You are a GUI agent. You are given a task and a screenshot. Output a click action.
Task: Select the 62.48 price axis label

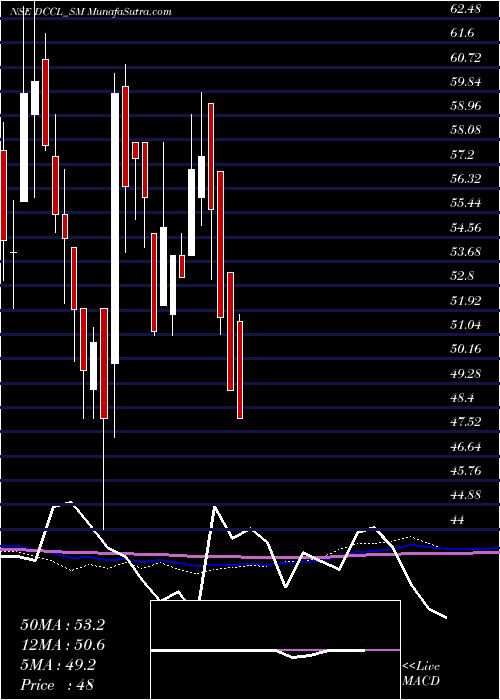[x=466, y=9]
